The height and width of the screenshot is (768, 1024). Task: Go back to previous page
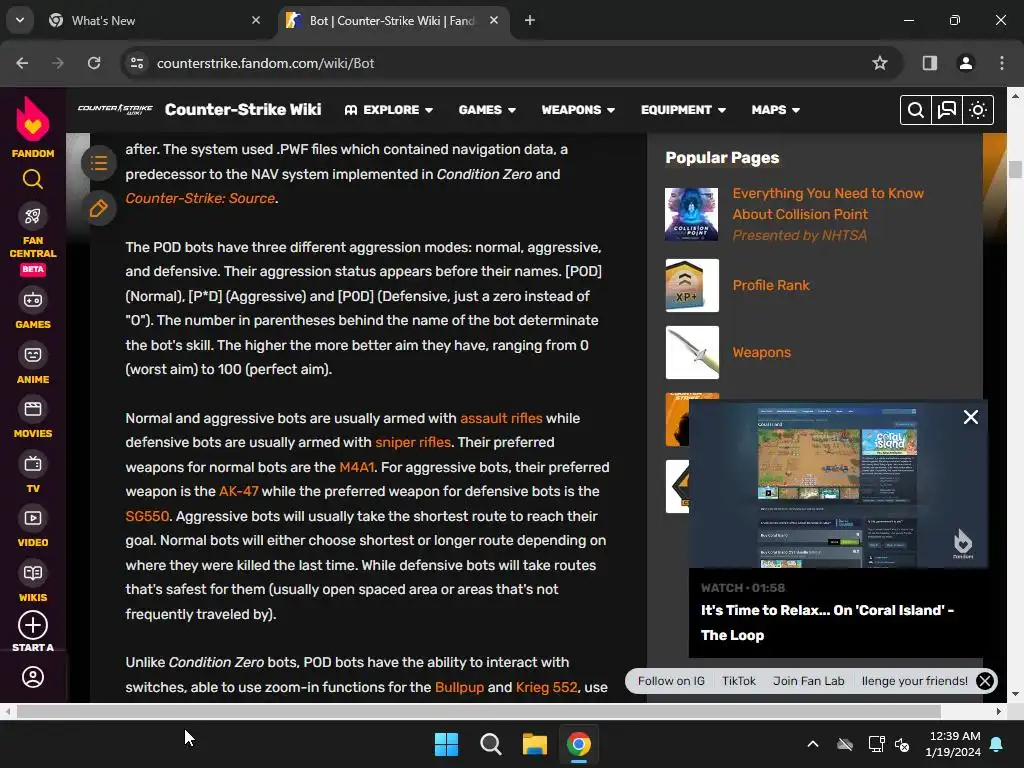click(22, 63)
